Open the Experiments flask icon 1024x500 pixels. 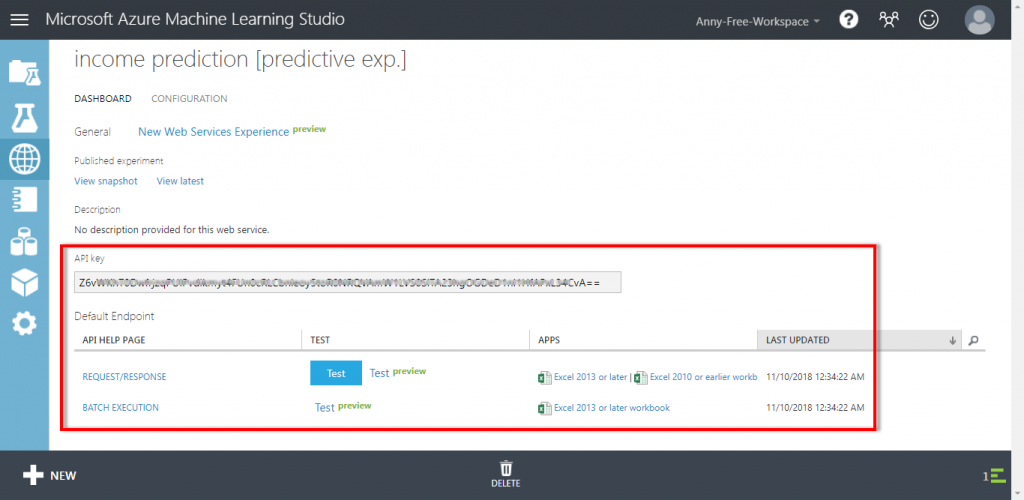(24, 118)
